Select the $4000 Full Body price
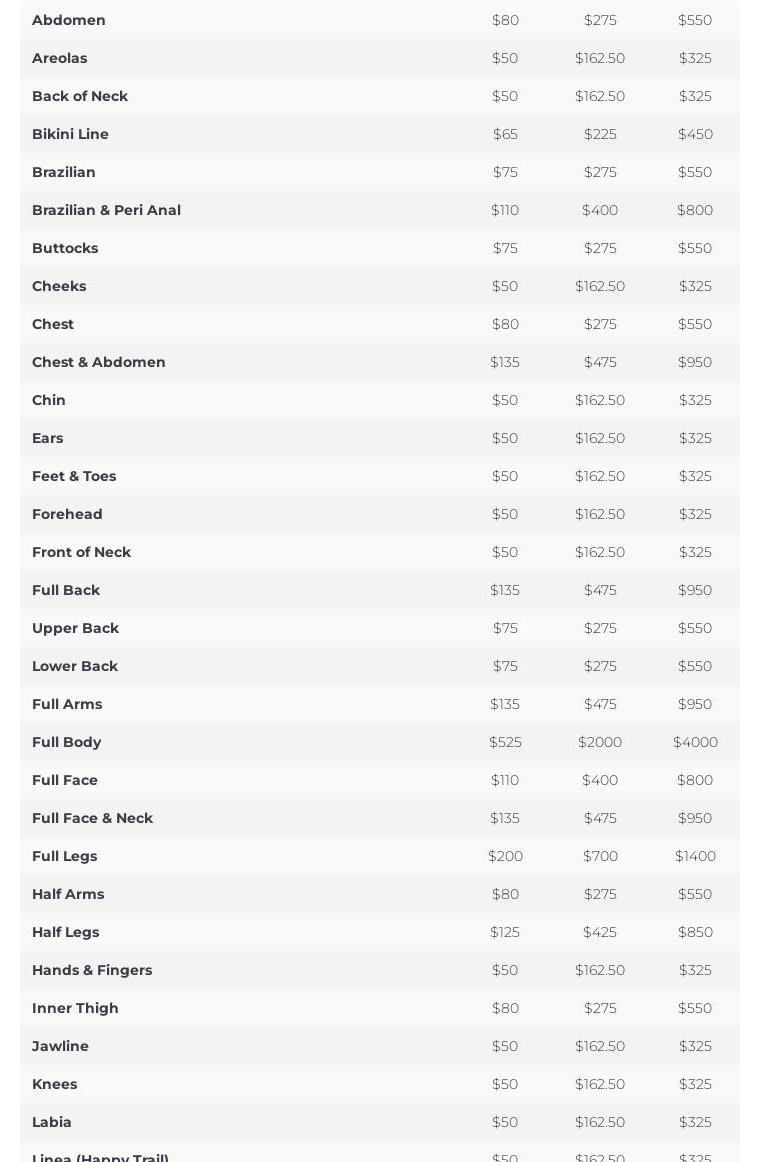The height and width of the screenshot is (1162, 760). 695,742
